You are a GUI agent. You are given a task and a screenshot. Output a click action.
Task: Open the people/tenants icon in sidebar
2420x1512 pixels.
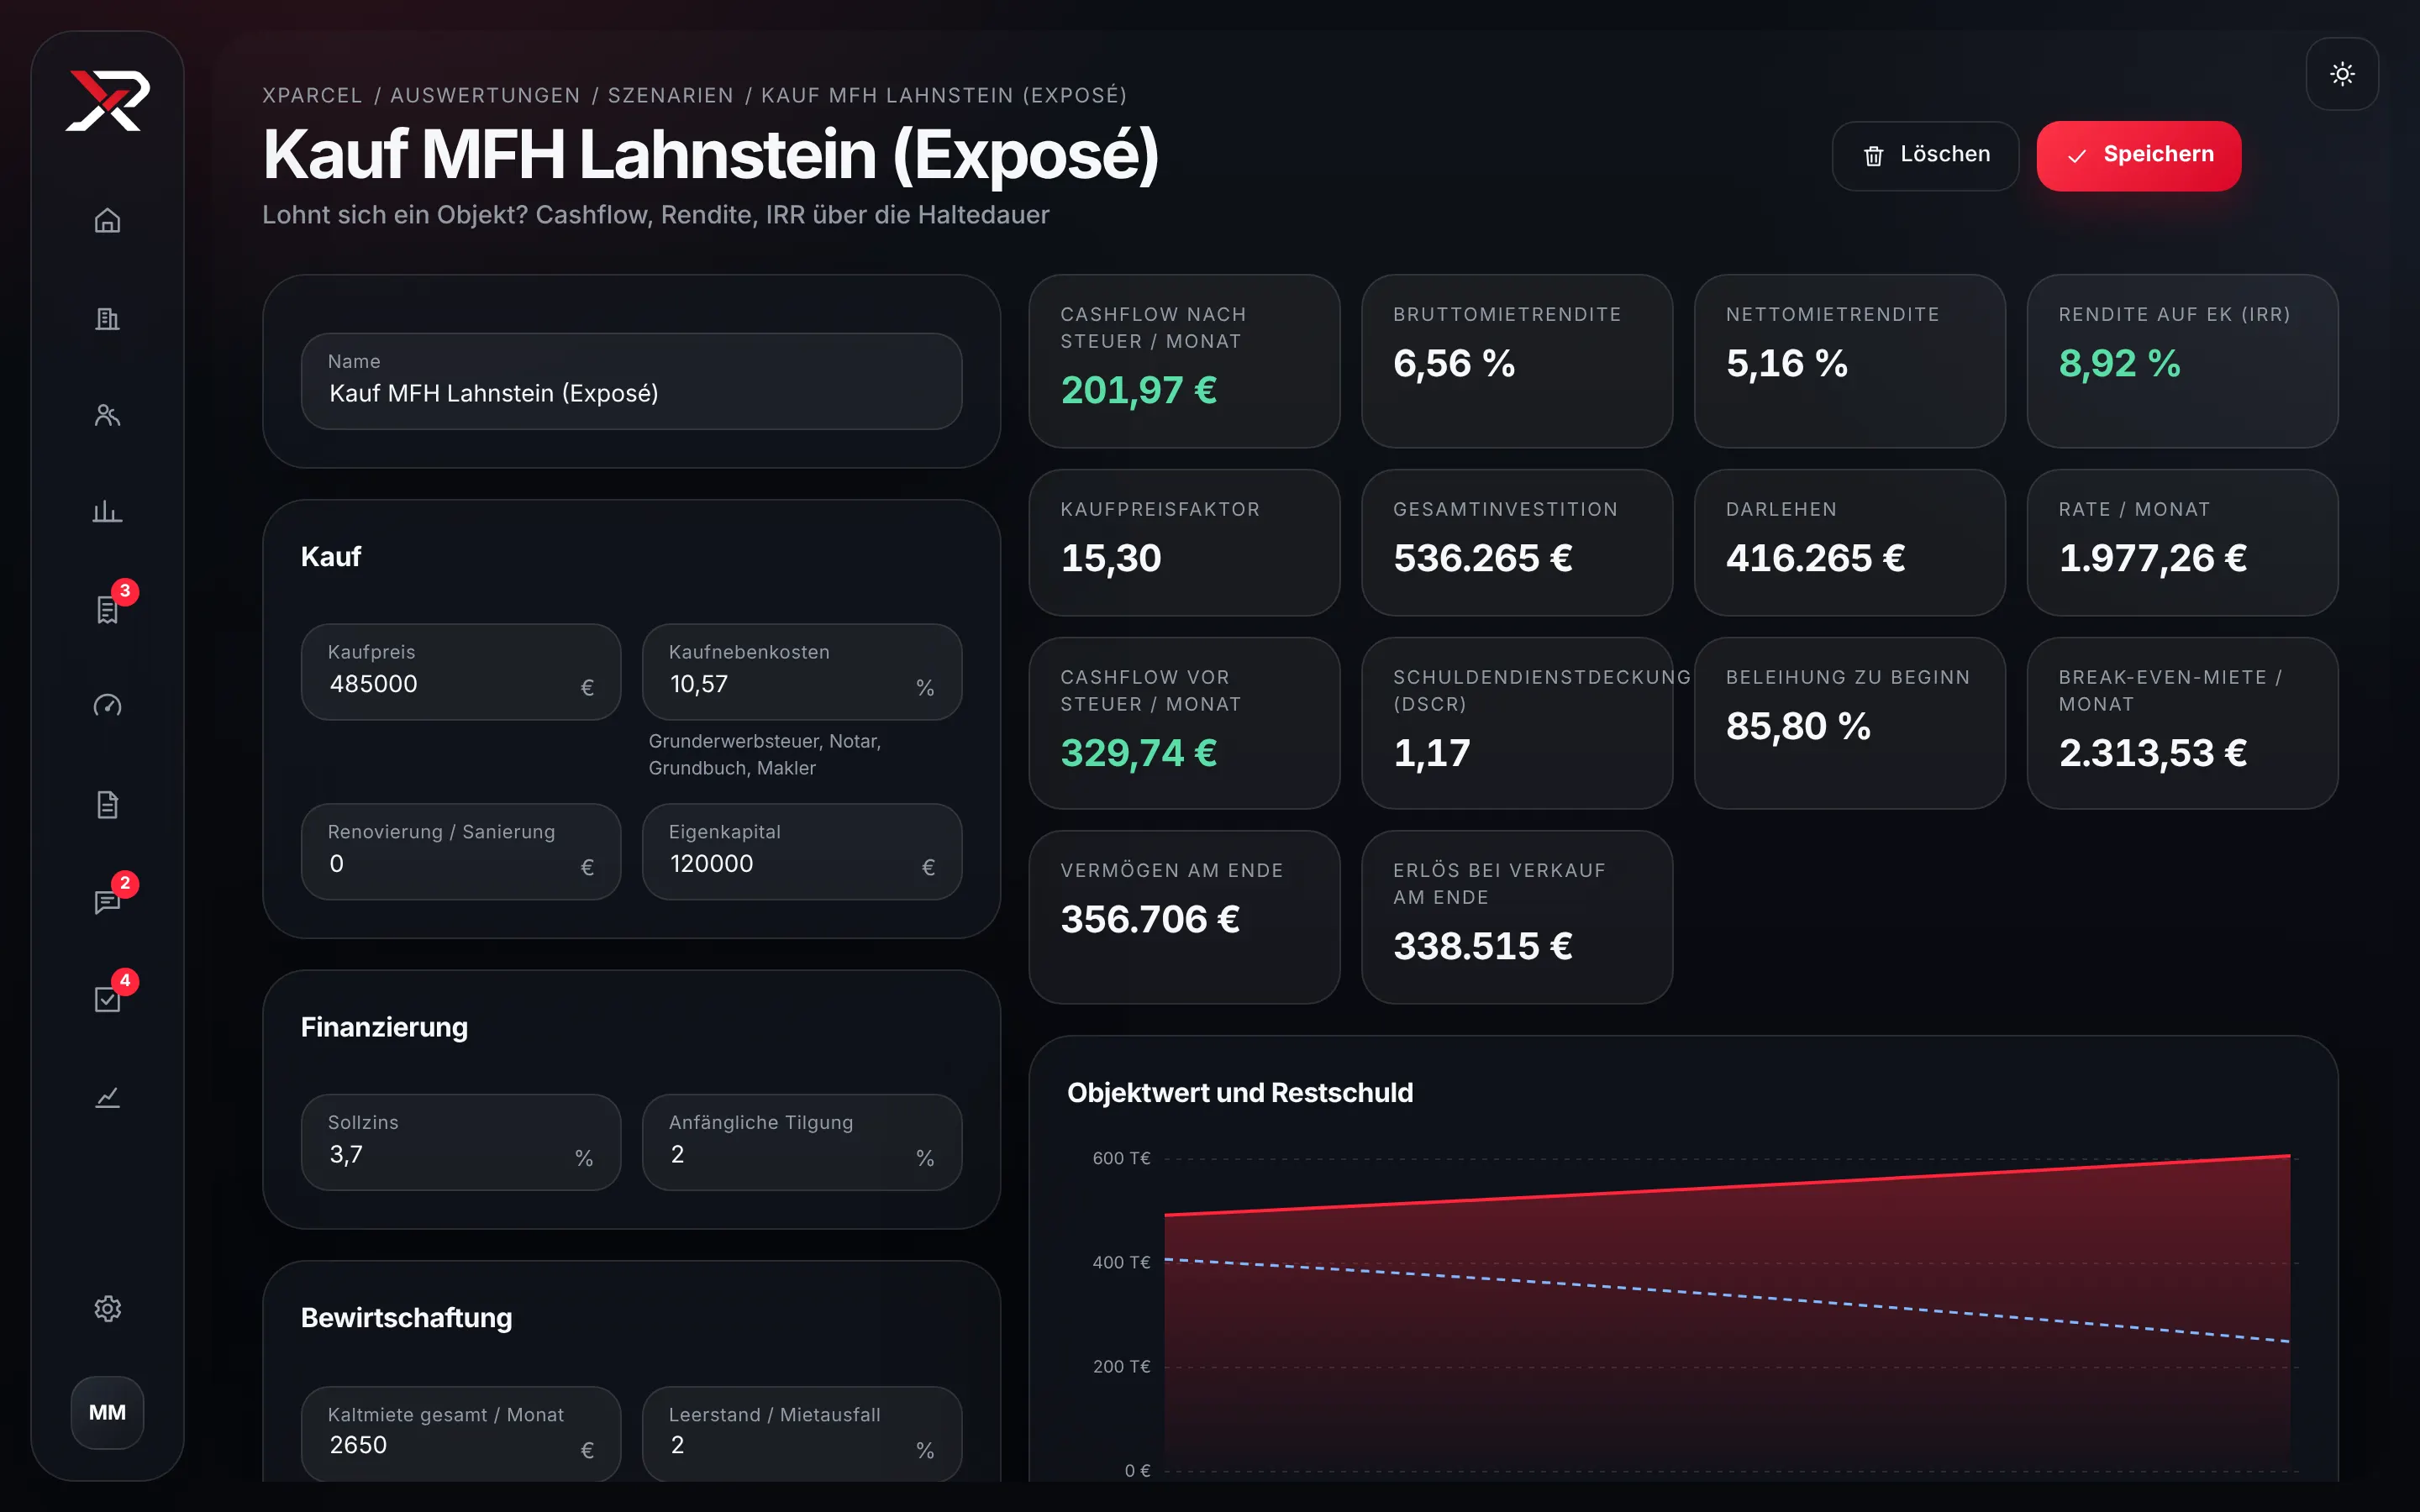point(107,415)
